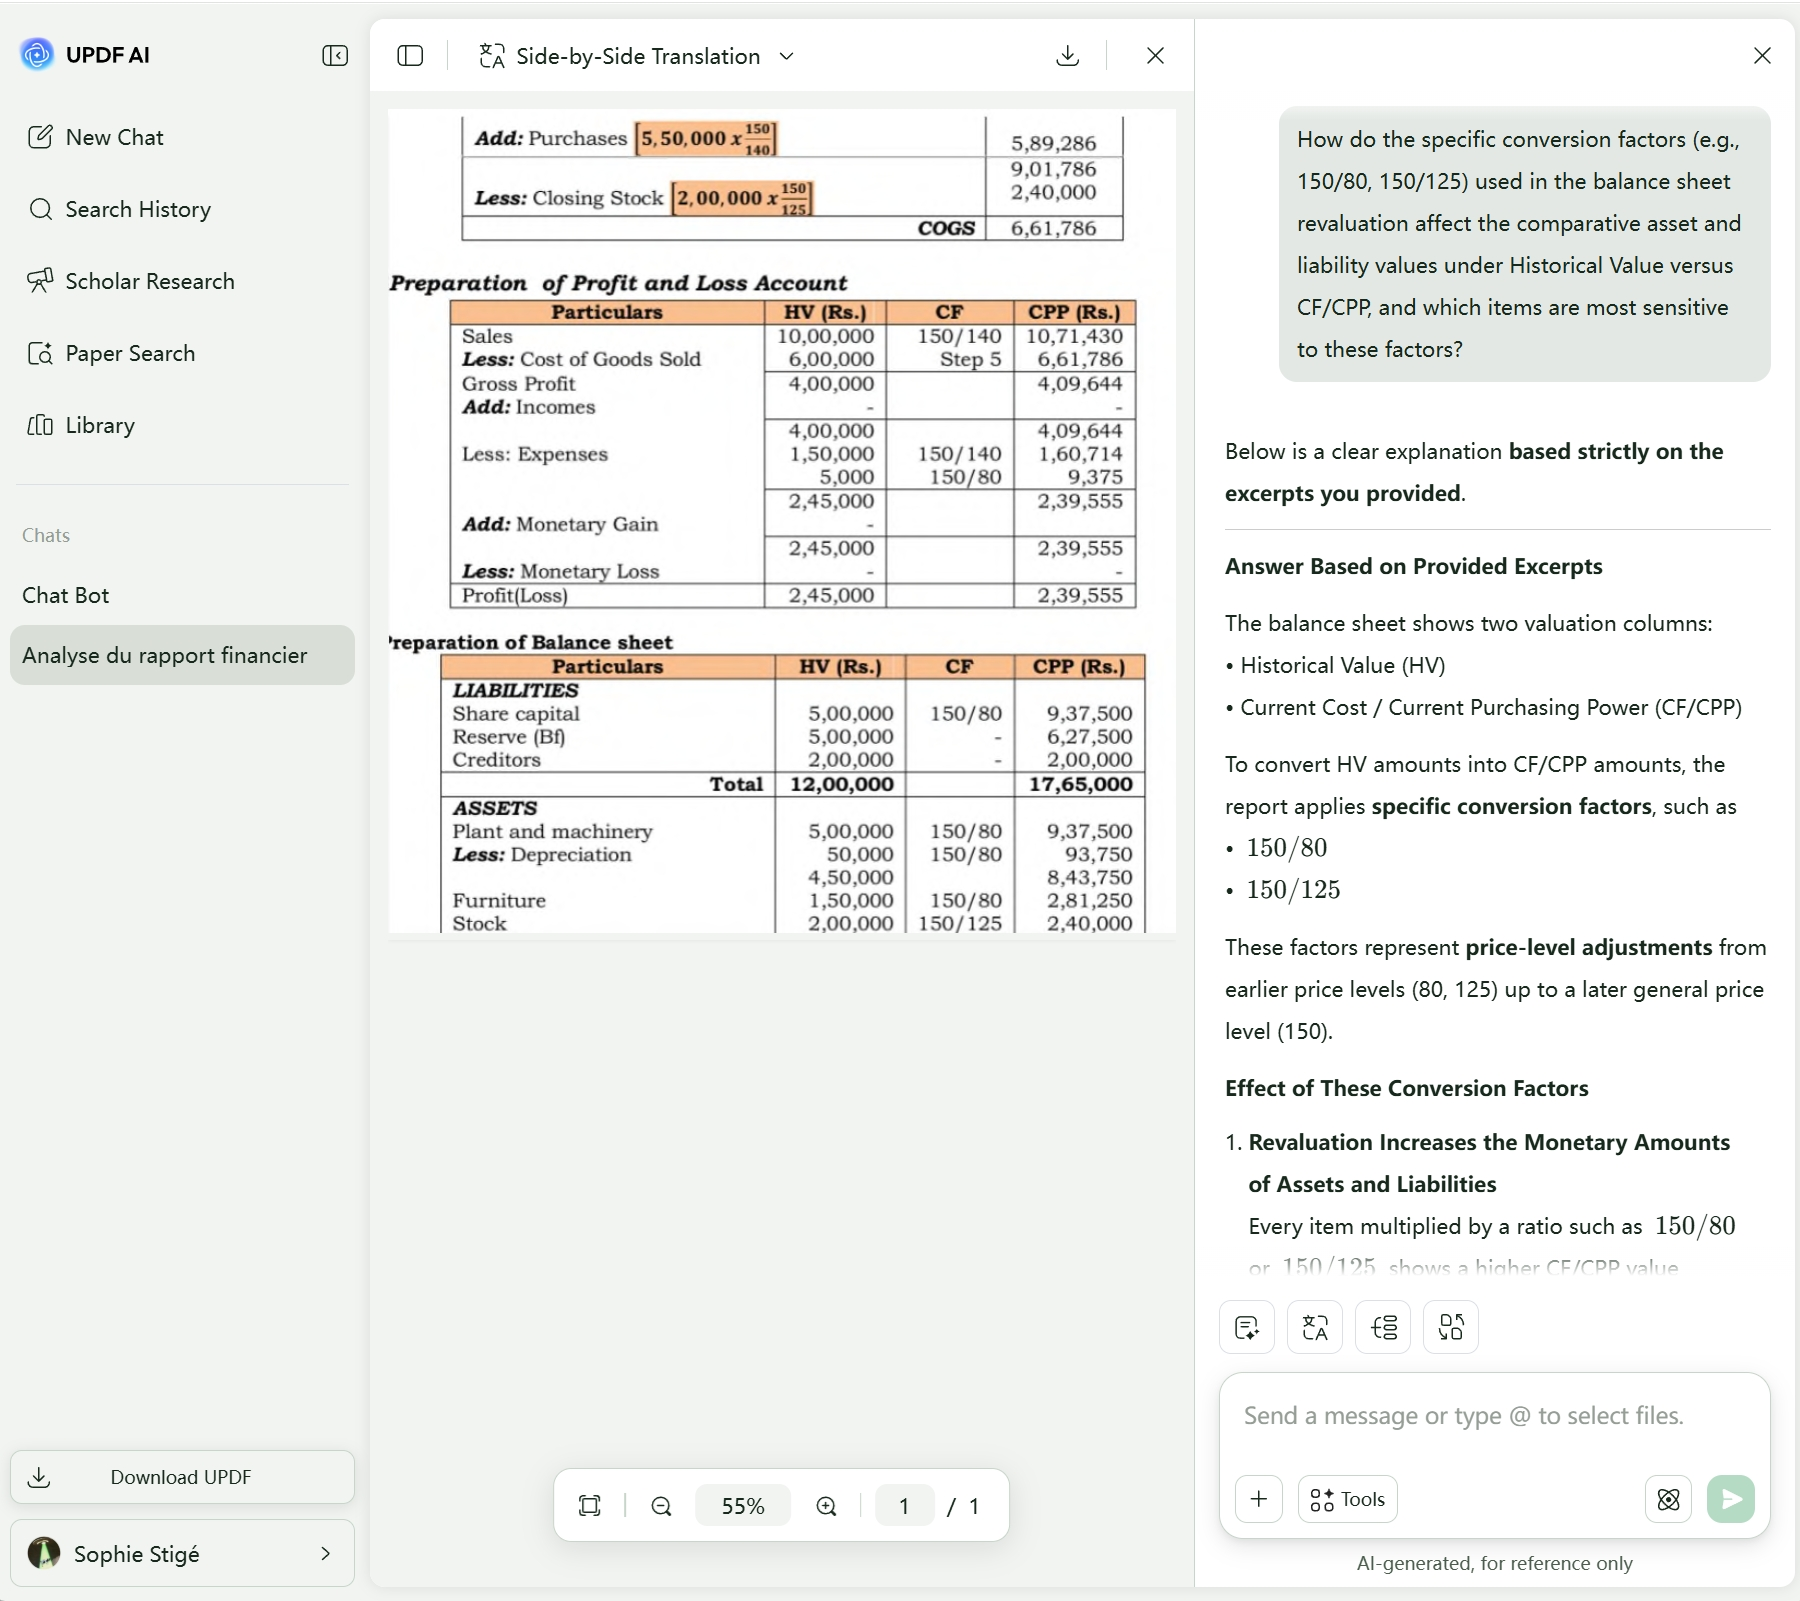Click Download UPDF button

tap(182, 1477)
